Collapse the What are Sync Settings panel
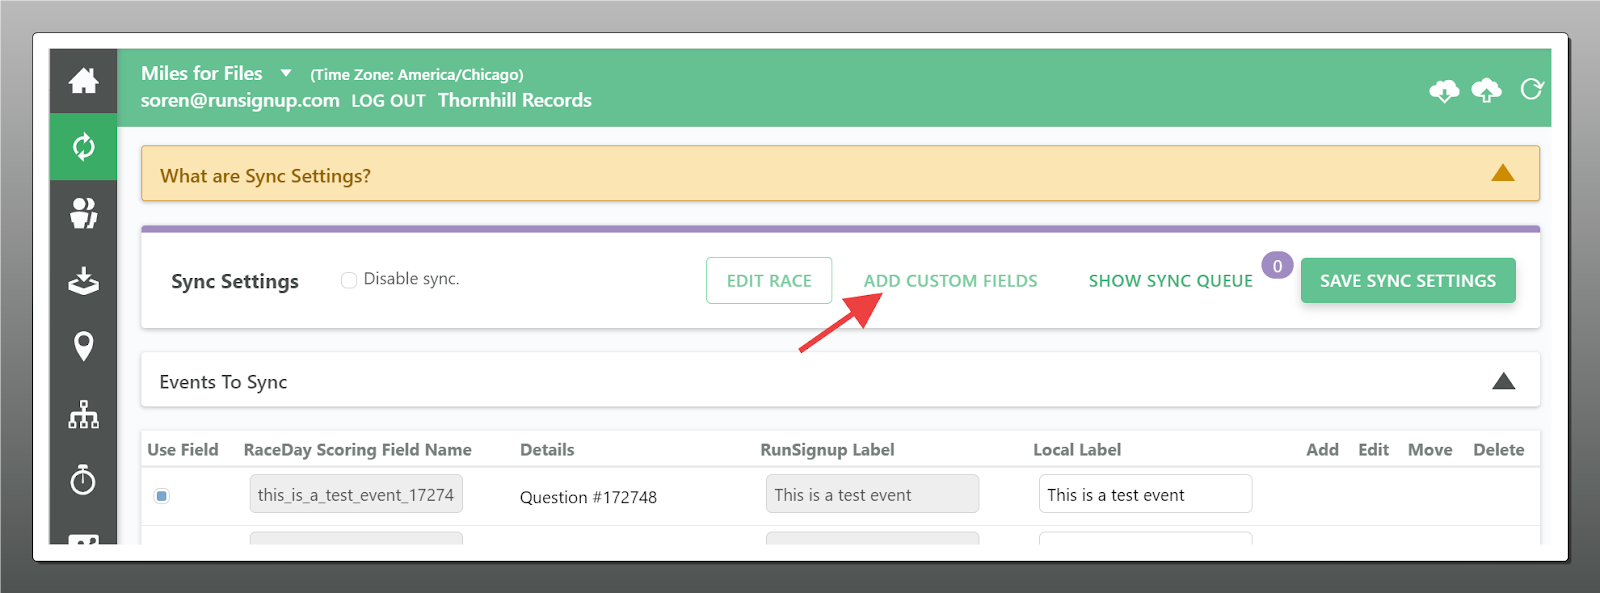This screenshot has height=593, width=1600. point(1503,173)
